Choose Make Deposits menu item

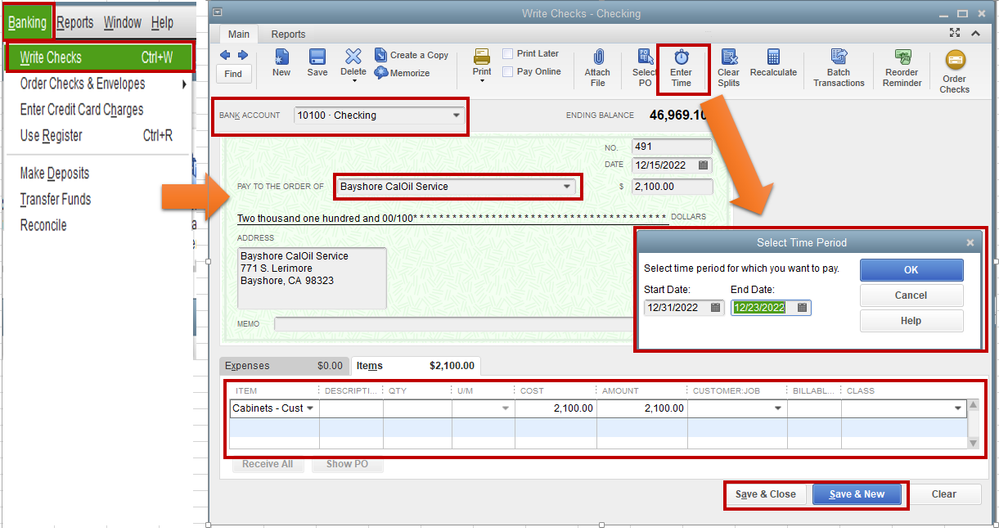click(55, 173)
